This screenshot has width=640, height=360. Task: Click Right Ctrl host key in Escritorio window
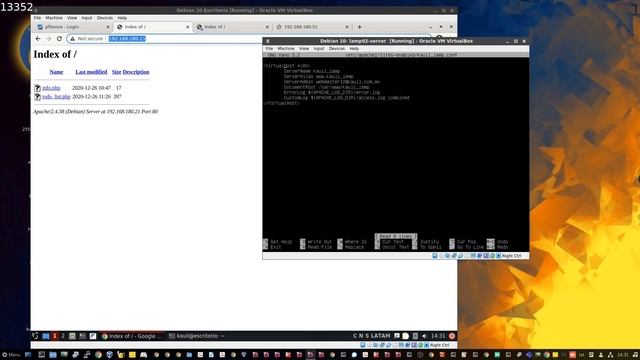tap(440, 345)
